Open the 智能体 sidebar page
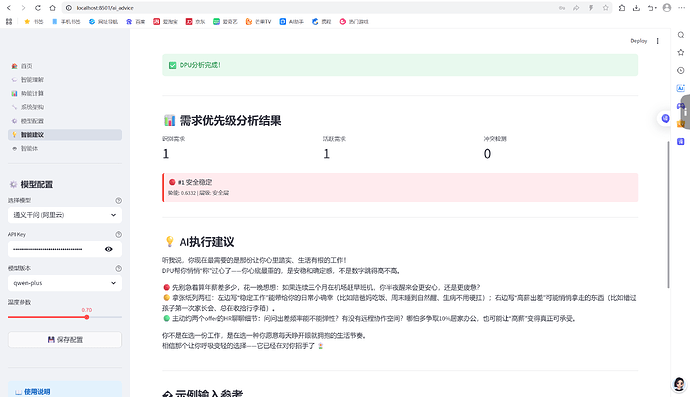Viewport: 690px width, 397px height. point(65,149)
